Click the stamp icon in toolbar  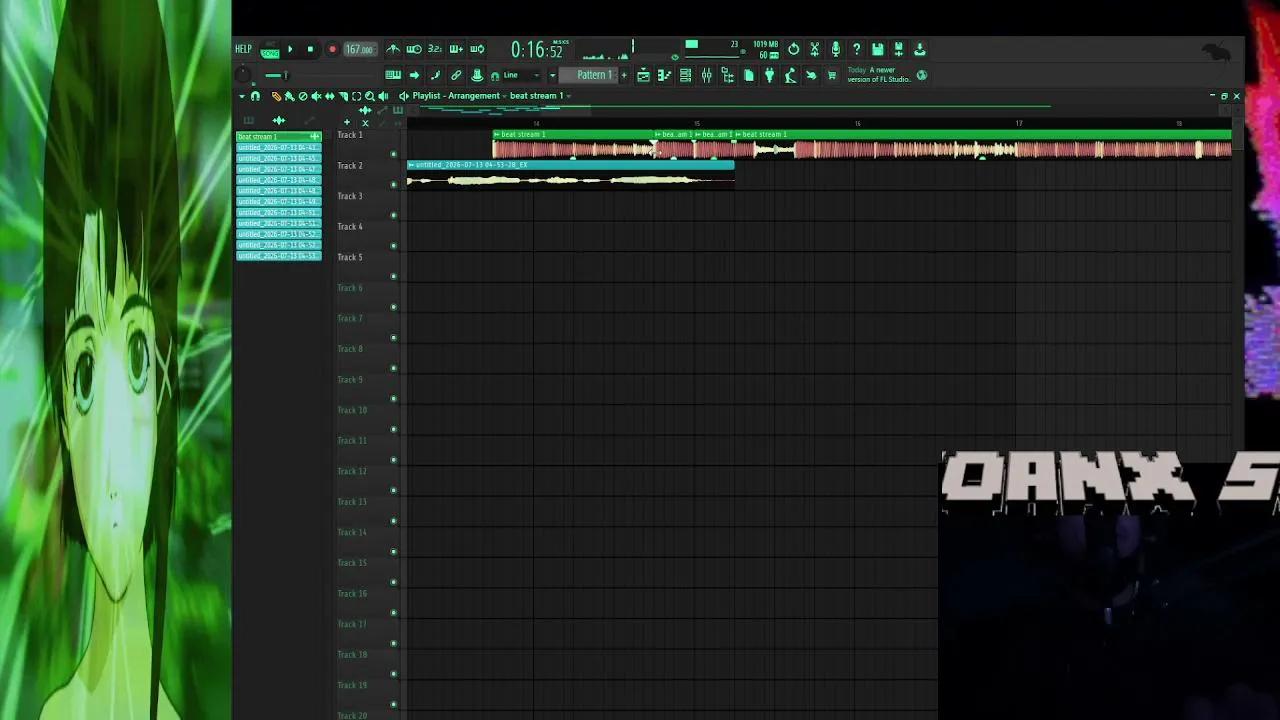[x=477, y=75]
